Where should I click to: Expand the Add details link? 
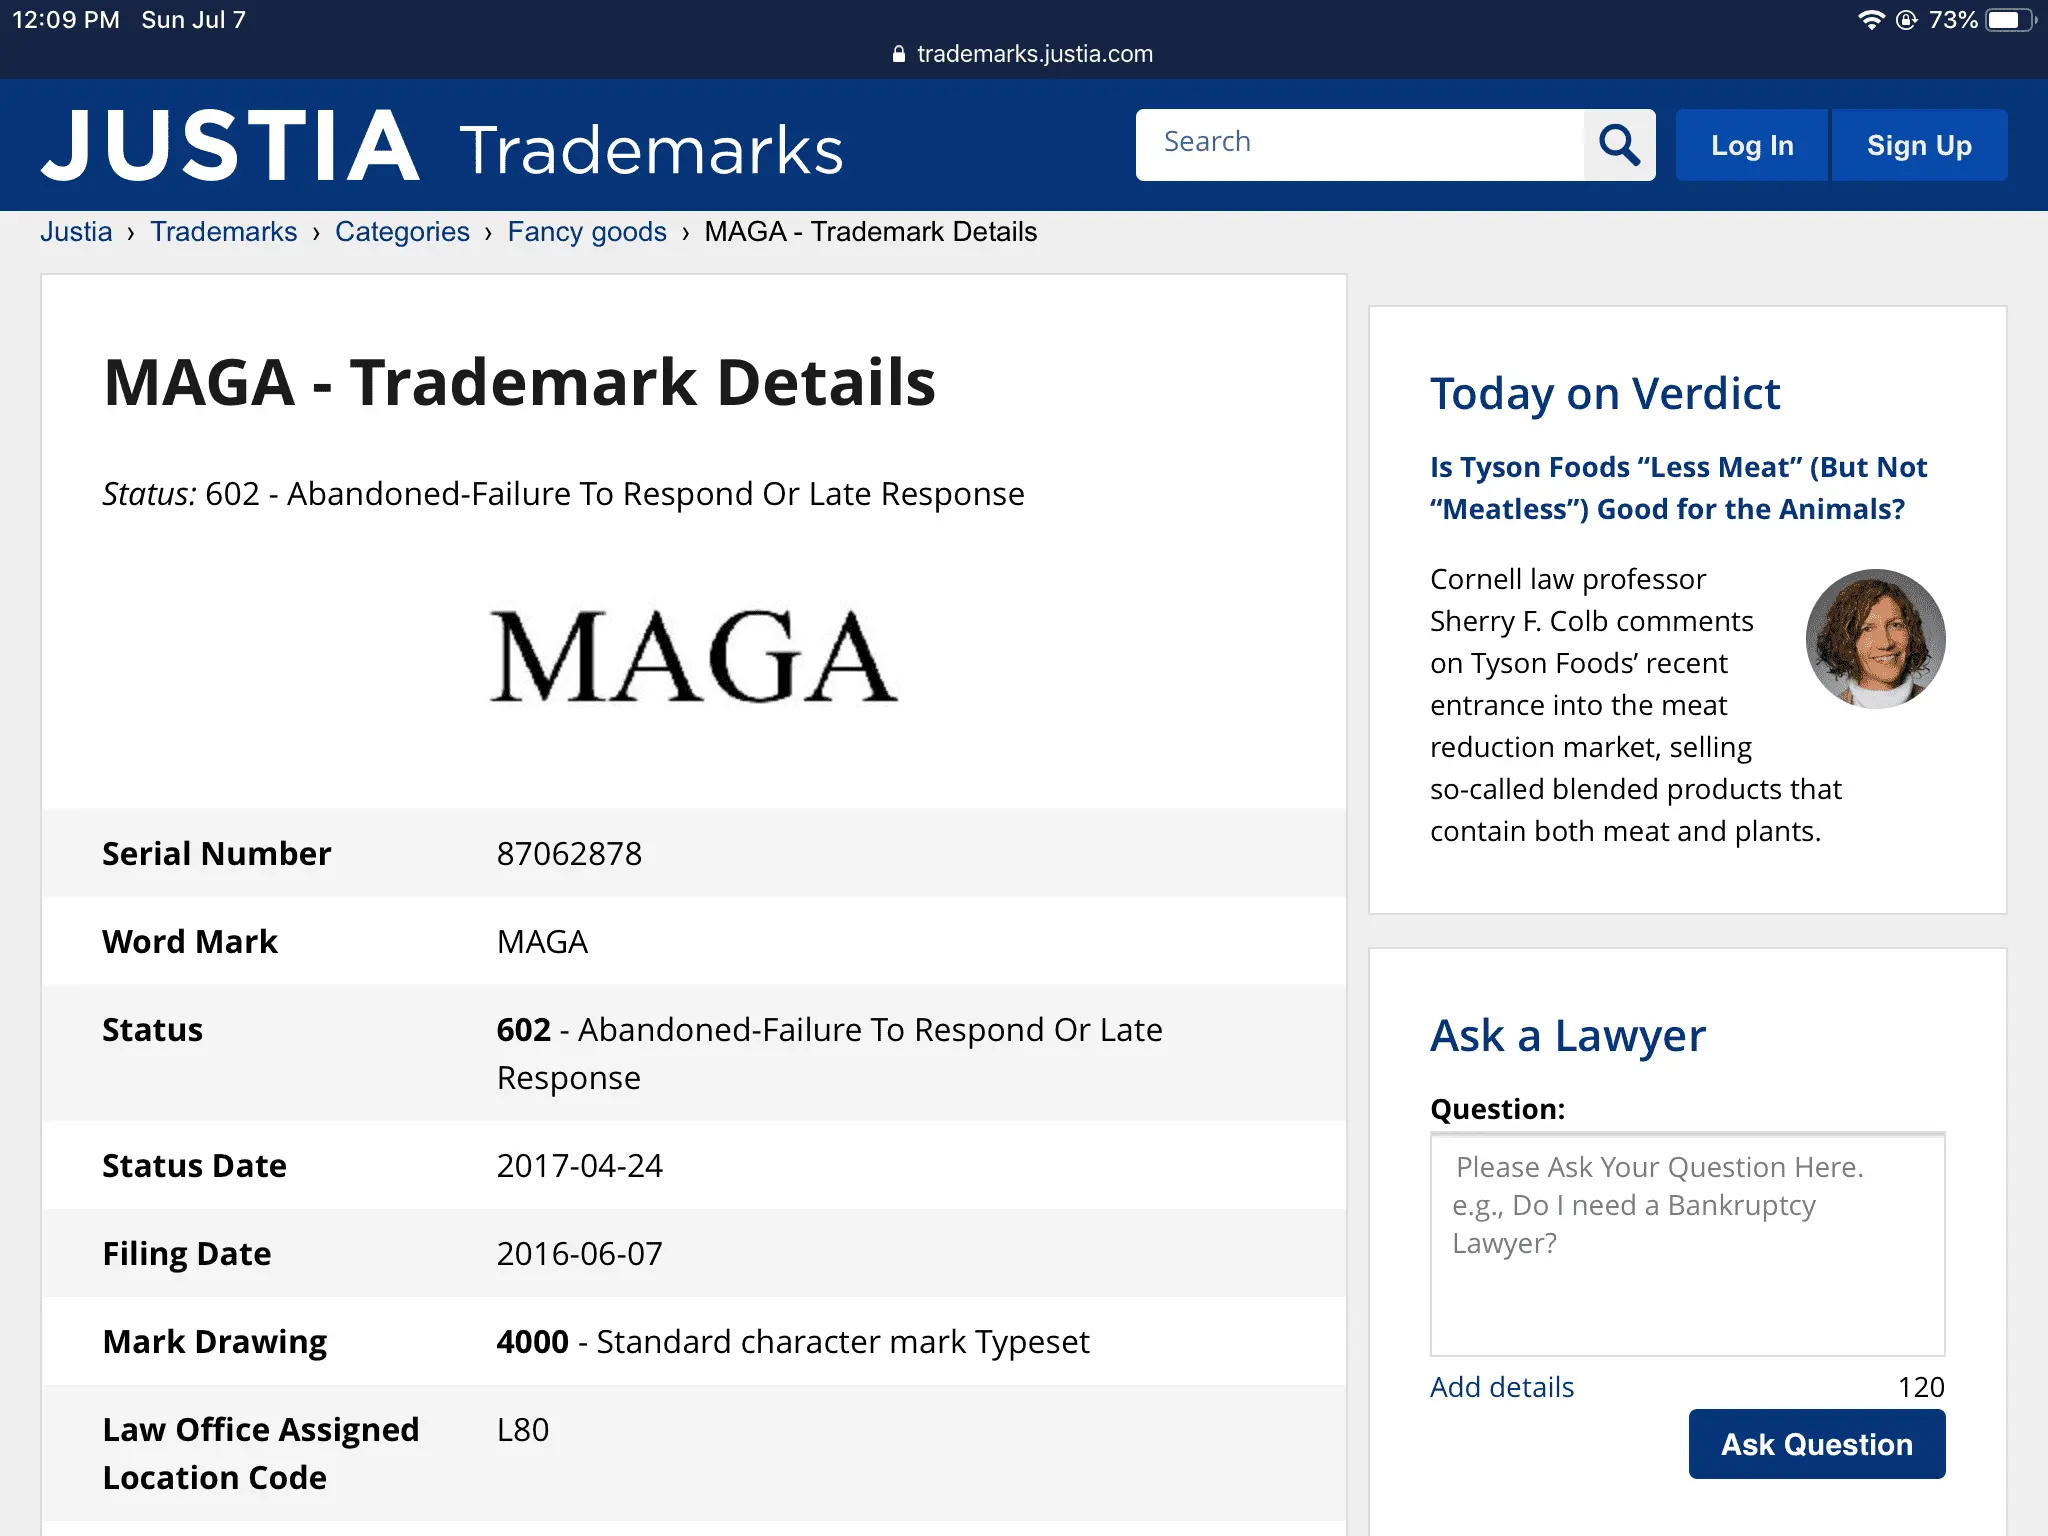coord(1501,1387)
